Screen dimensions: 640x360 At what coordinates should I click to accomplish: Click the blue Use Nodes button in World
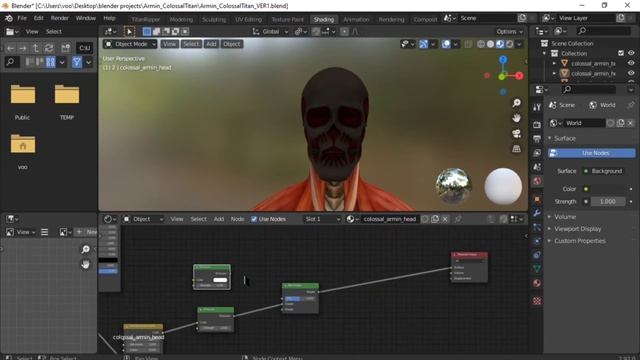[x=591, y=153]
